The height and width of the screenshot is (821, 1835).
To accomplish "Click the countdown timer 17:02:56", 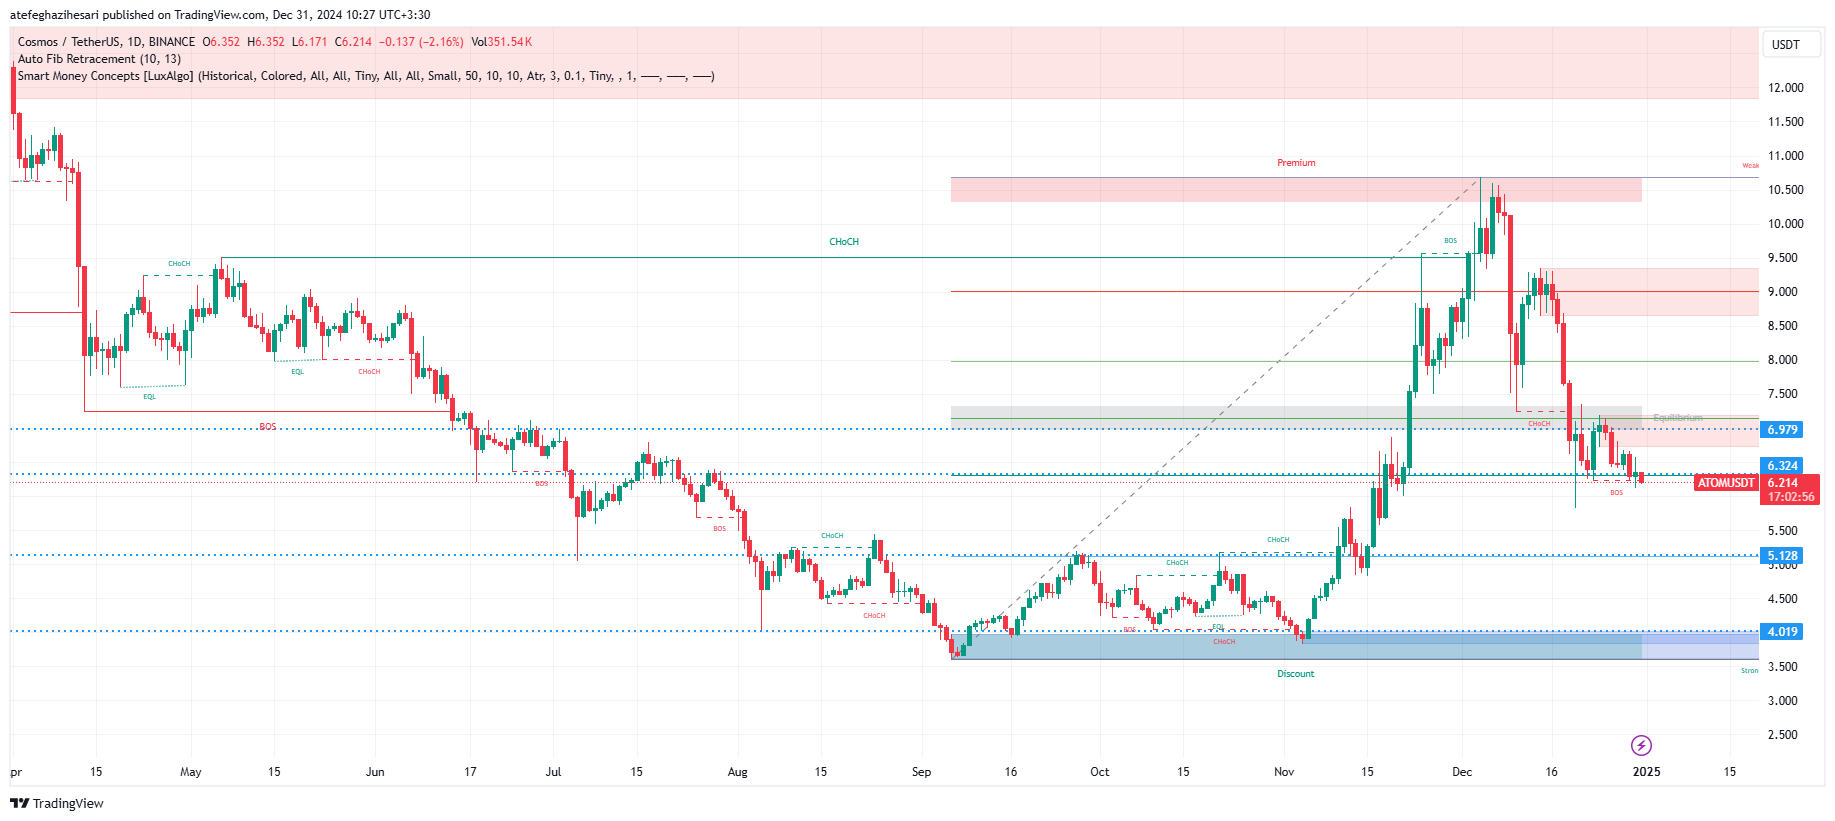I will (1790, 497).
